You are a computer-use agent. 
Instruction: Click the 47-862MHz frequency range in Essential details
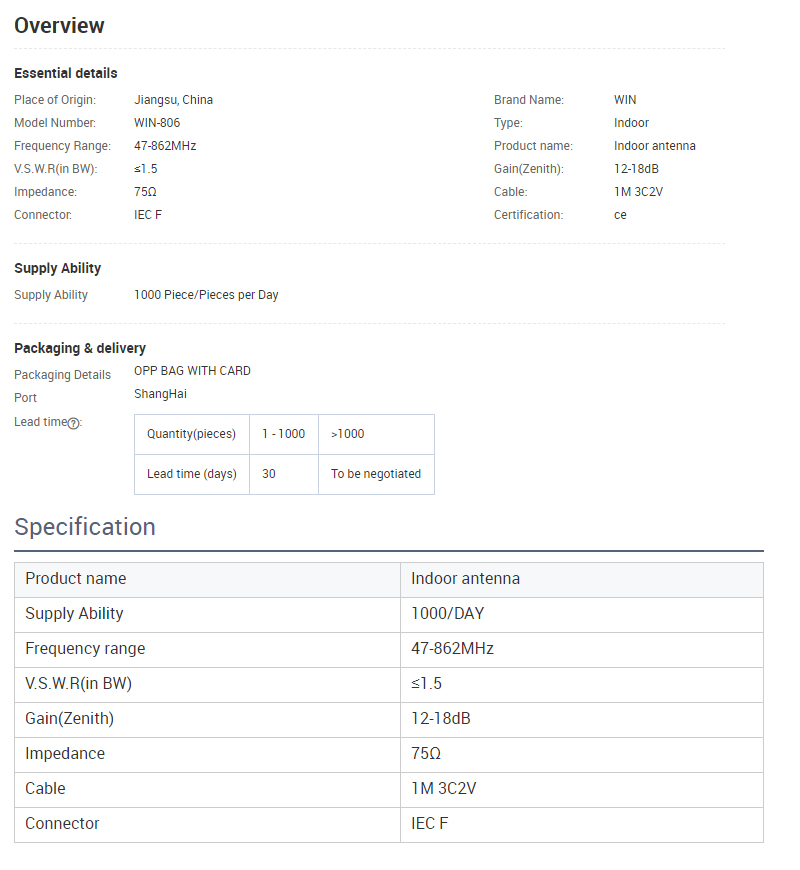tap(165, 146)
